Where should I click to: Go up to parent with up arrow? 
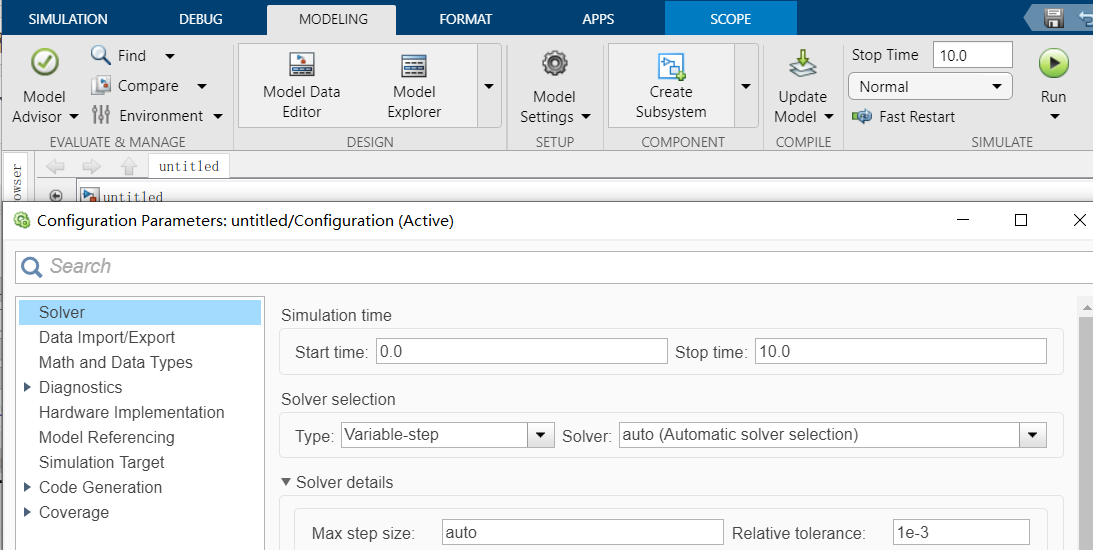pos(128,167)
